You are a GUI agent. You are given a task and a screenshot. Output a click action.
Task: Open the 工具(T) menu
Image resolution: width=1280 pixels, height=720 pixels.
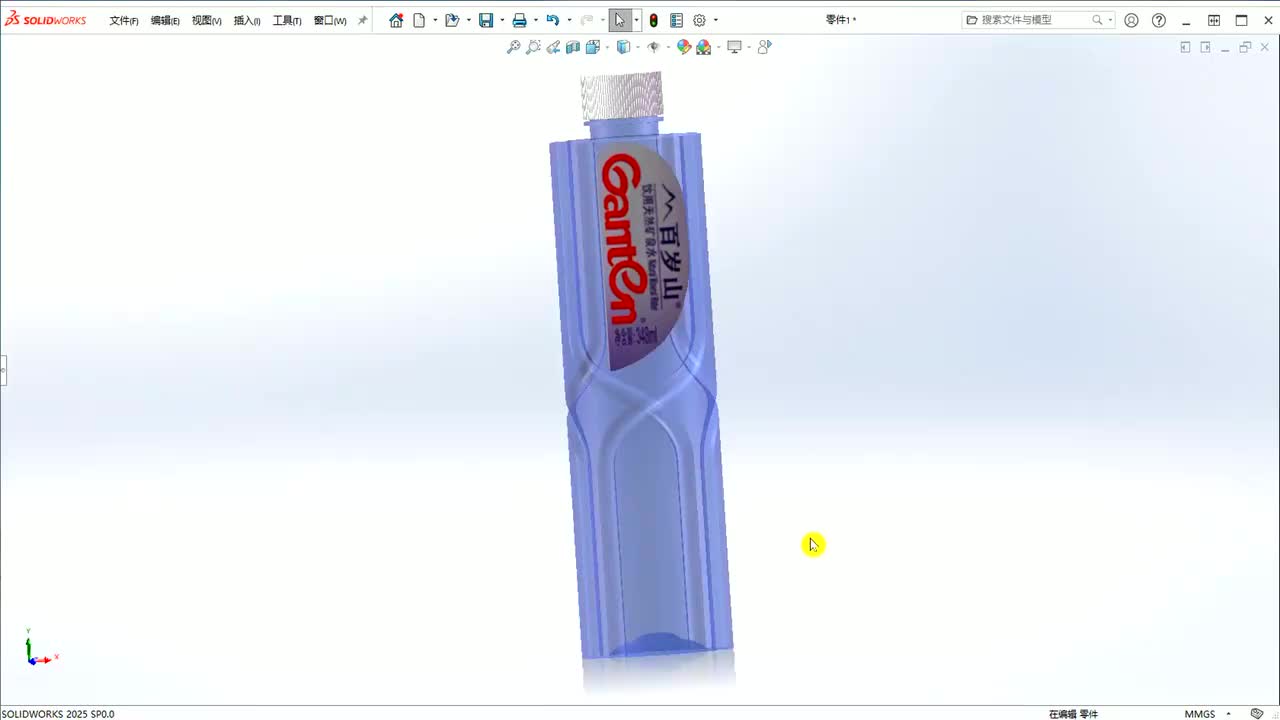pyautogui.click(x=287, y=20)
